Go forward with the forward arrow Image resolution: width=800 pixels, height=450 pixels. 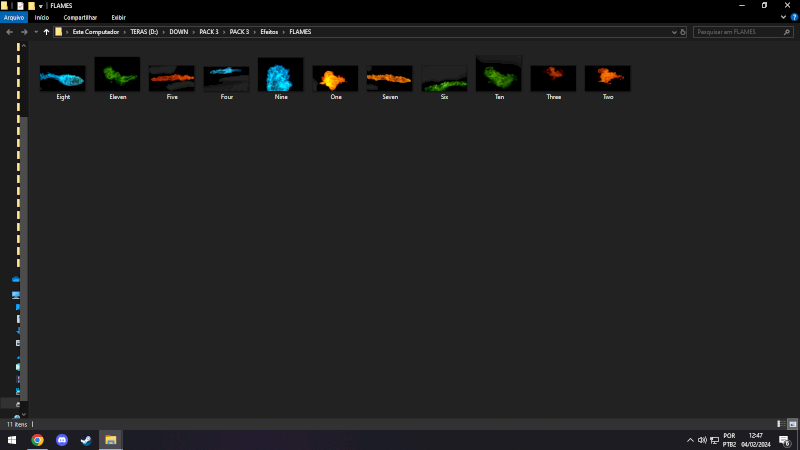[24, 32]
